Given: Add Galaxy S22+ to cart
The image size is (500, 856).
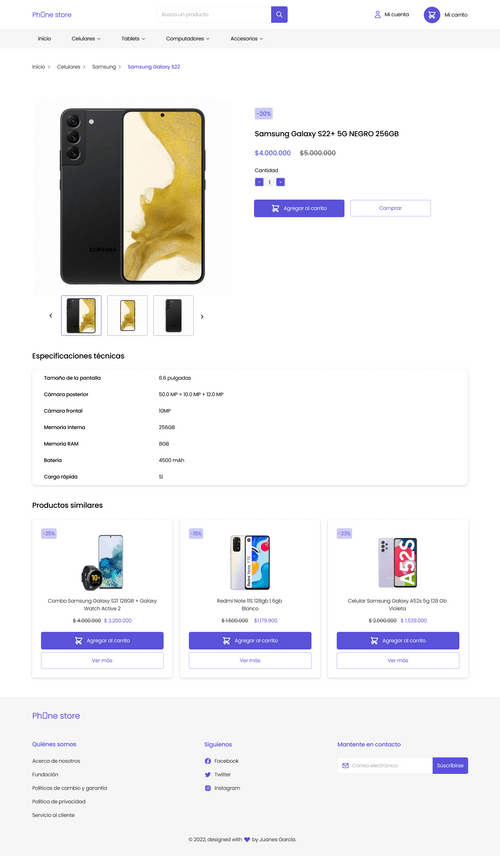Looking at the screenshot, I should [x=299, y=208].
